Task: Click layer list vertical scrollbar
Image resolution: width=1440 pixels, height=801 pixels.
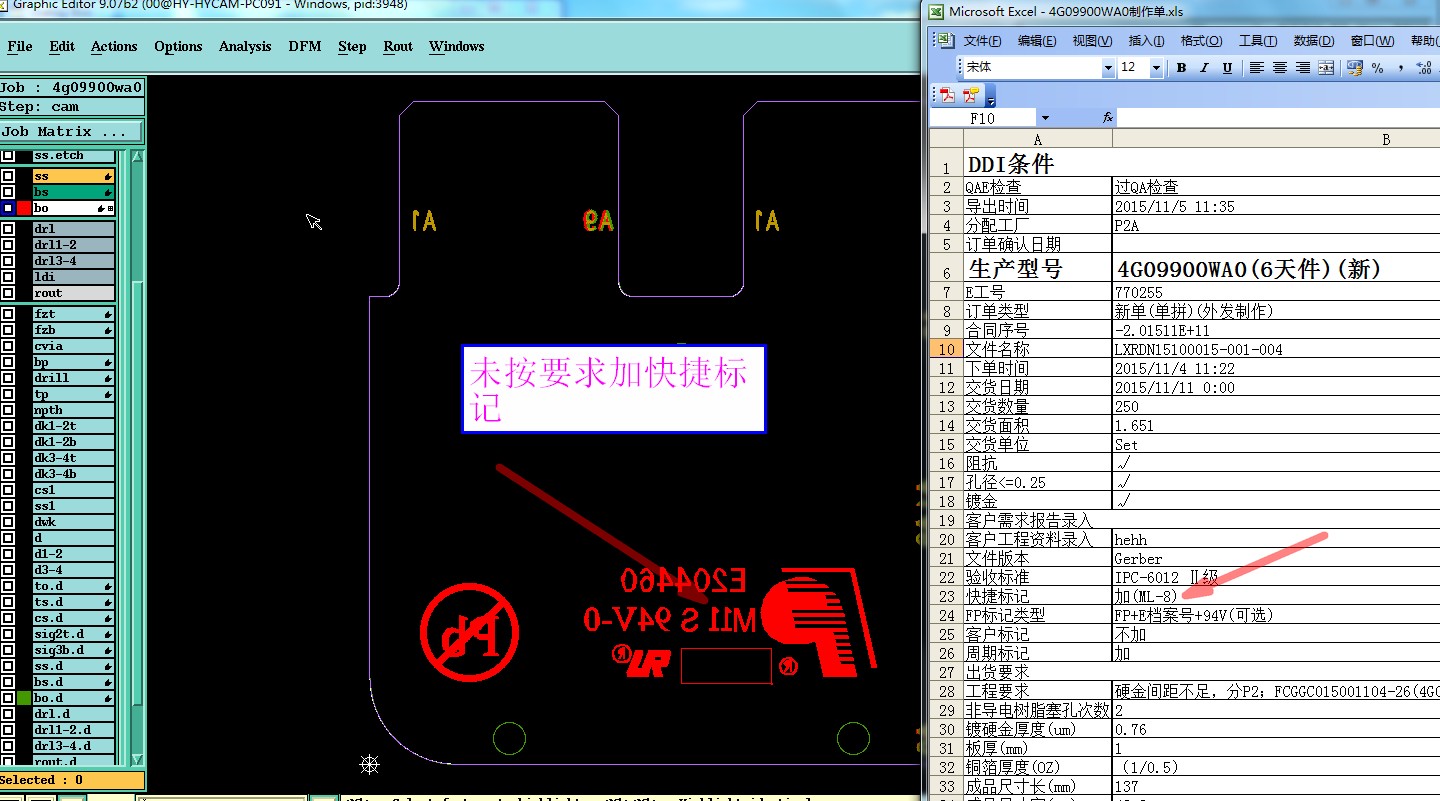Action: (x=137, y=456)
